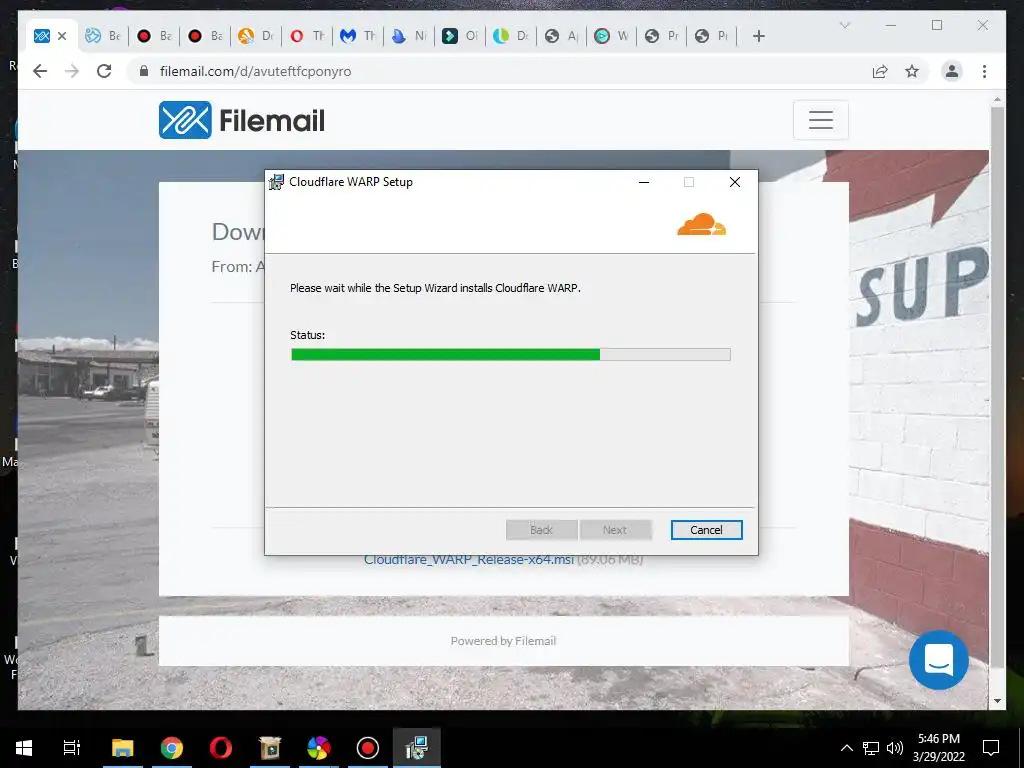Open network settings tray icon
1024x768 pixels.
[x=871, y=748]
